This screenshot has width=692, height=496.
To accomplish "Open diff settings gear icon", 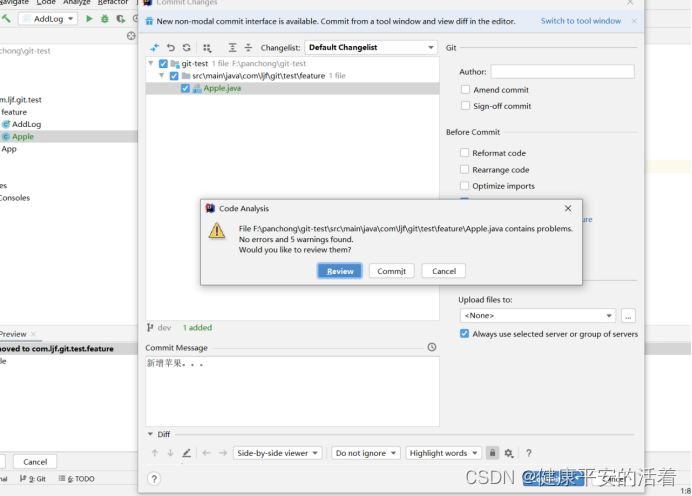I will point(509,453).
